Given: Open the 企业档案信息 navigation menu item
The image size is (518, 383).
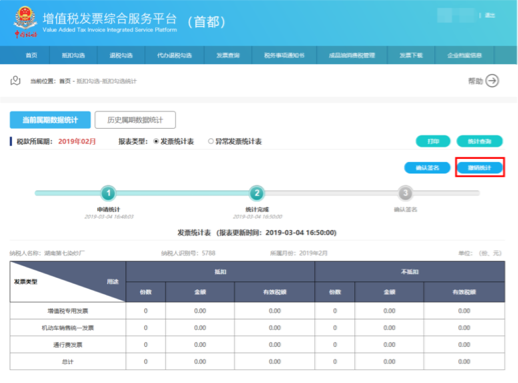Looking at the screenshot, I should point(465,55).
